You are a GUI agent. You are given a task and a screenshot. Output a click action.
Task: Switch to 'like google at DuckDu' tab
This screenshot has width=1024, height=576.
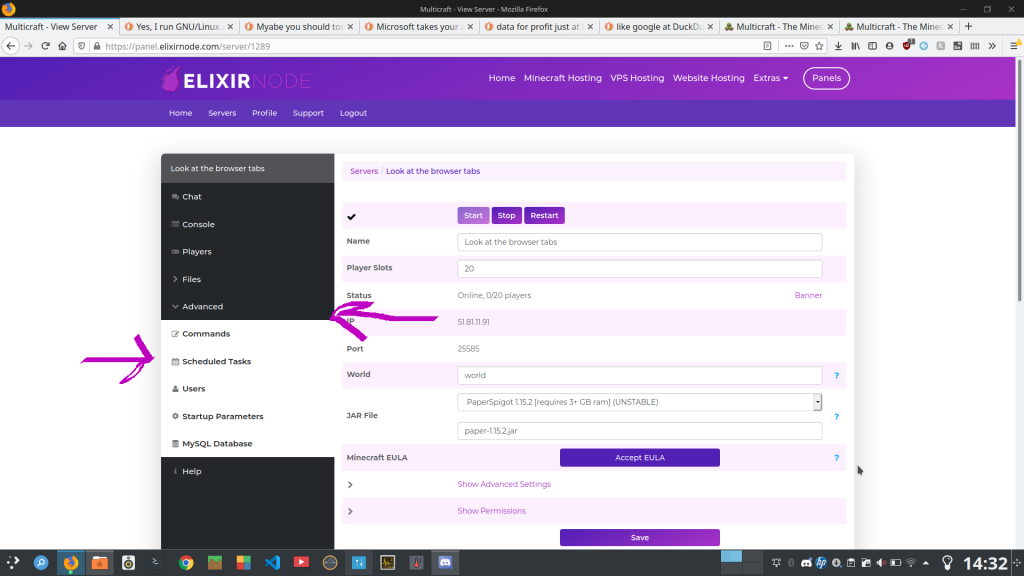658,27
